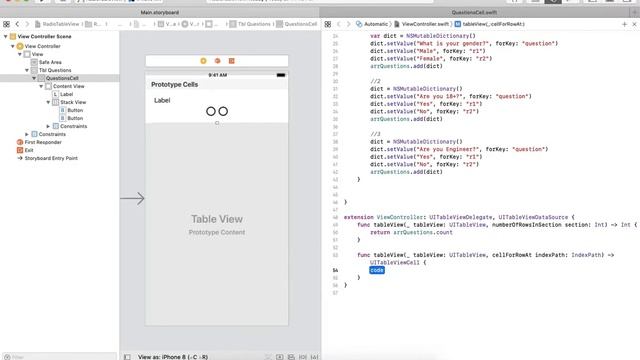Click the 'What is your gender?' code line
The height and width of the screenshot is (360, 640).
coord(464,43)
